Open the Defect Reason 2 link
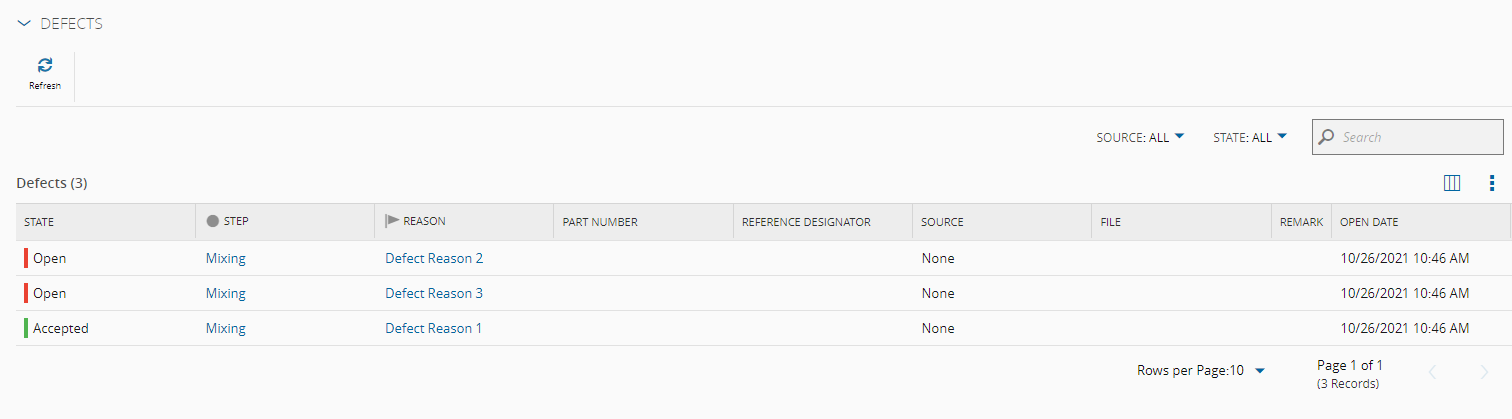The image size is (1512, 419). click(434, 258)
